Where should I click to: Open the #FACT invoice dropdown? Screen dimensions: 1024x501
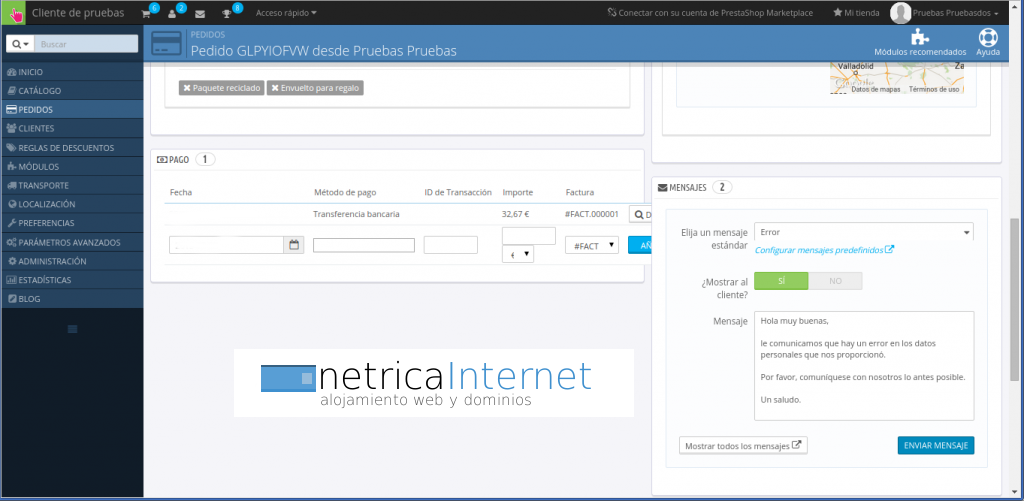[x=591, y=245]
